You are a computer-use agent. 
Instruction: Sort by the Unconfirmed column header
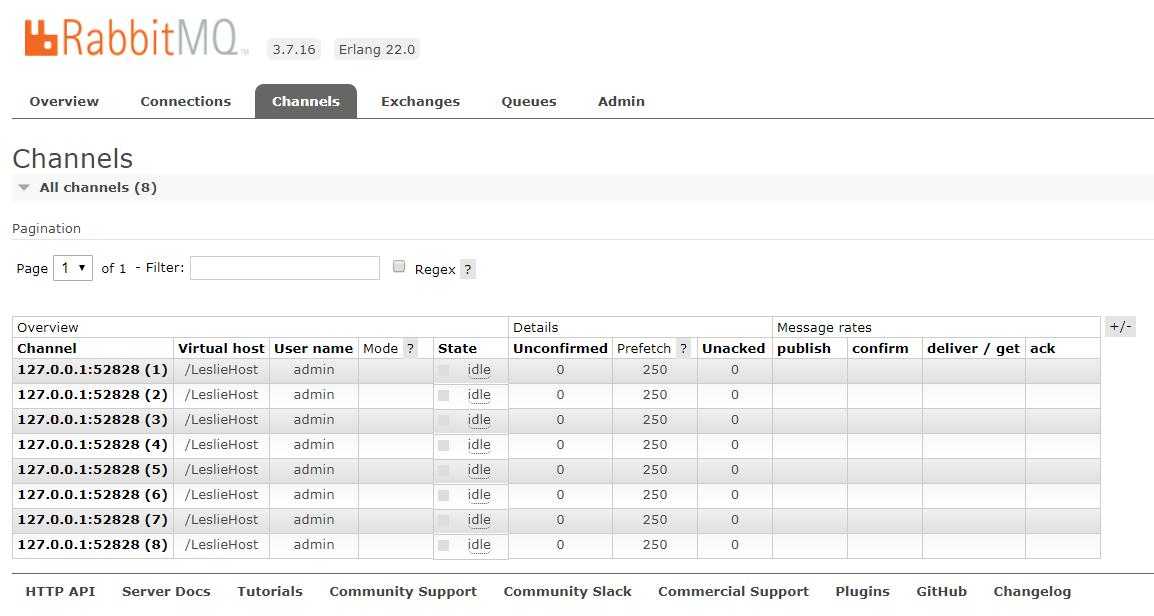click(x=560, y=349)
